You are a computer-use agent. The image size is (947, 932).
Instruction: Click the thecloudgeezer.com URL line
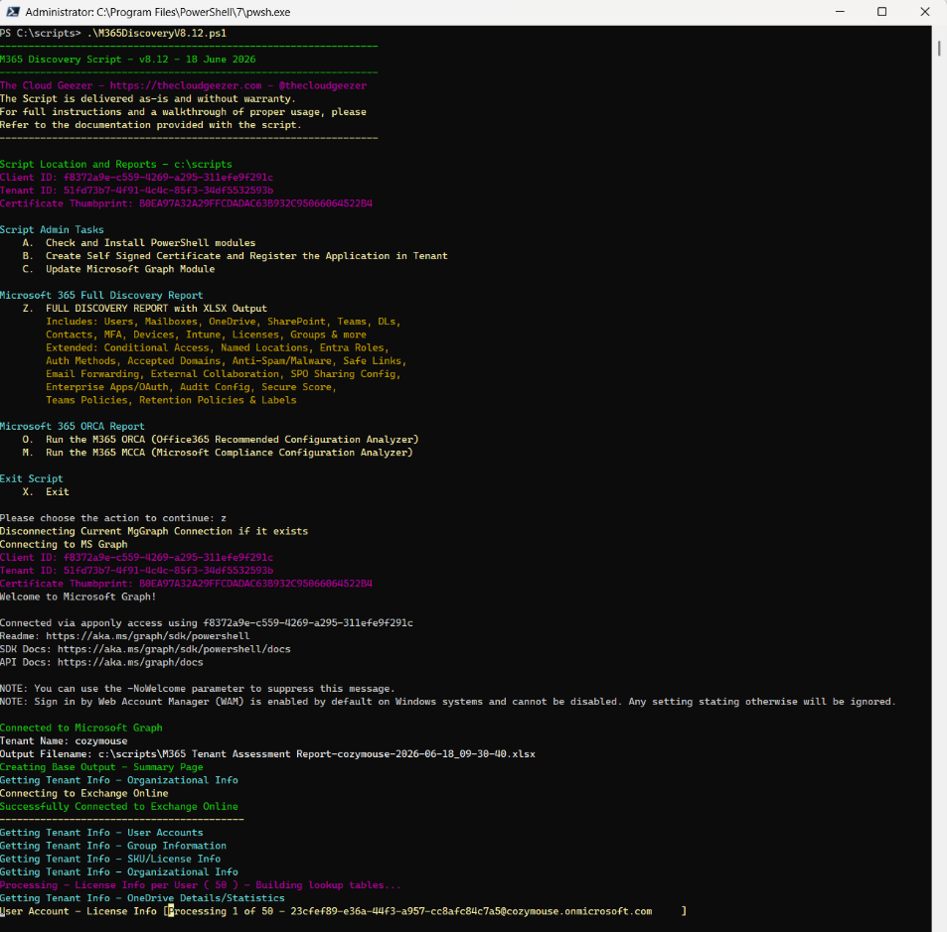[183, 86]
